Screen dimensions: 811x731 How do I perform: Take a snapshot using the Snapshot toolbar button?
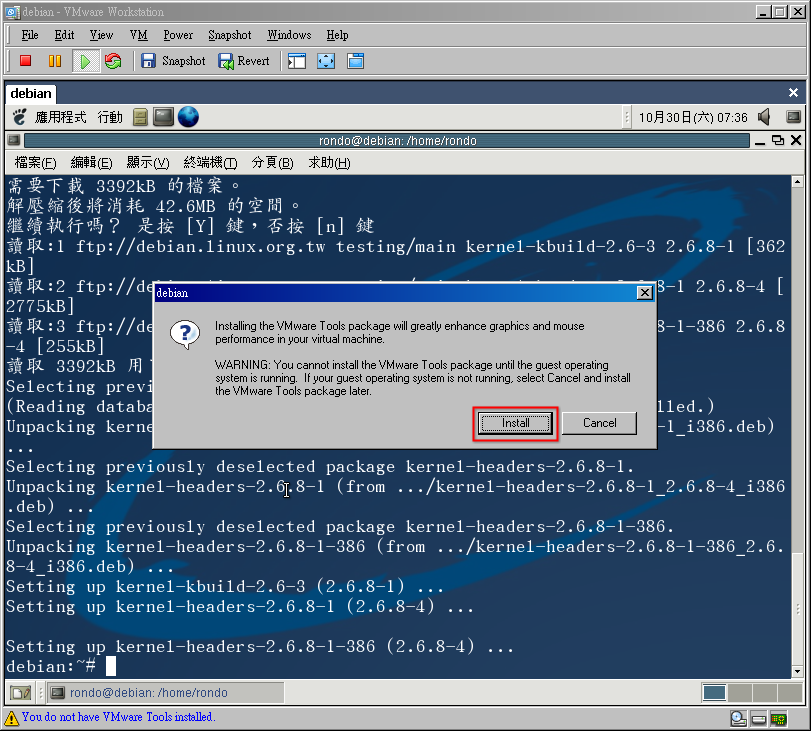[x=173, y=61]
